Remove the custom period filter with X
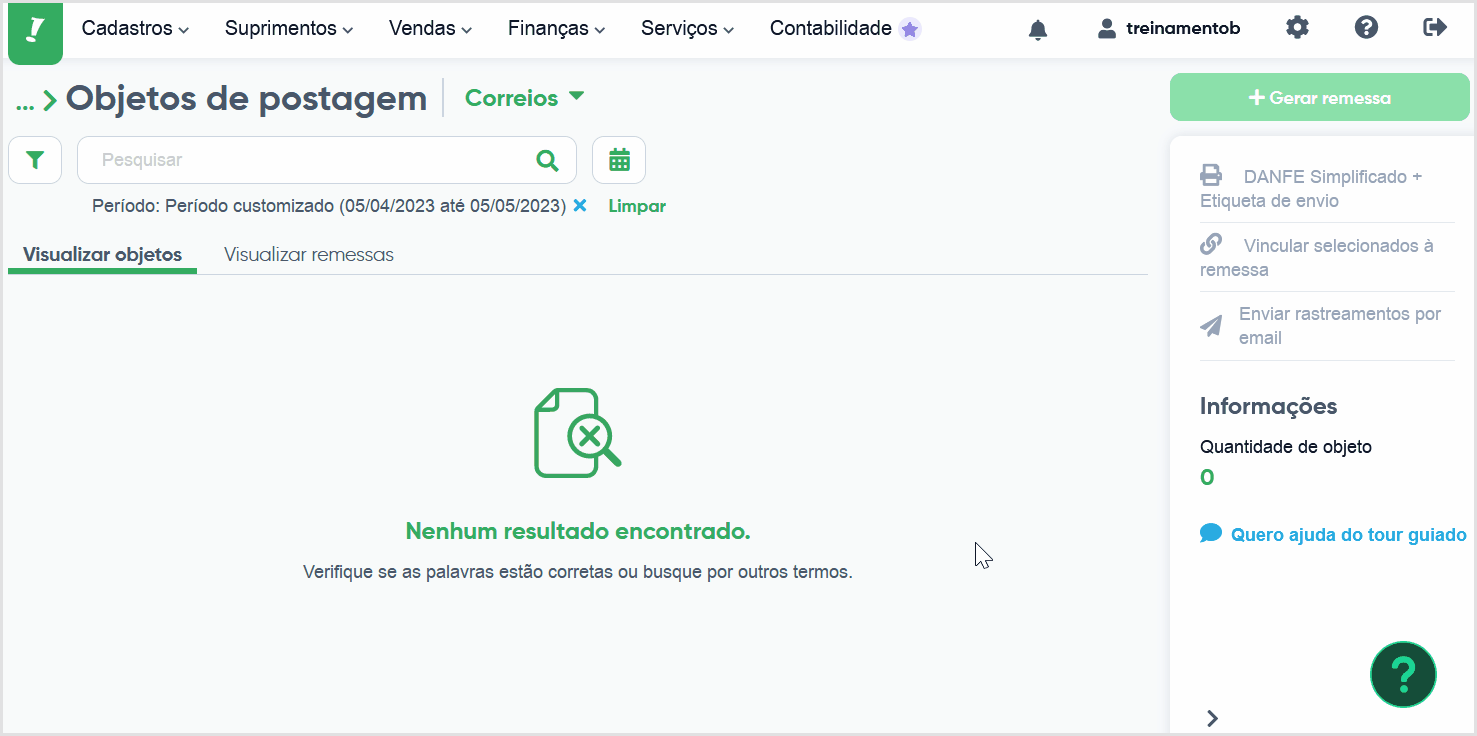This screenshot has height=736, width=1477. [579, 205]
